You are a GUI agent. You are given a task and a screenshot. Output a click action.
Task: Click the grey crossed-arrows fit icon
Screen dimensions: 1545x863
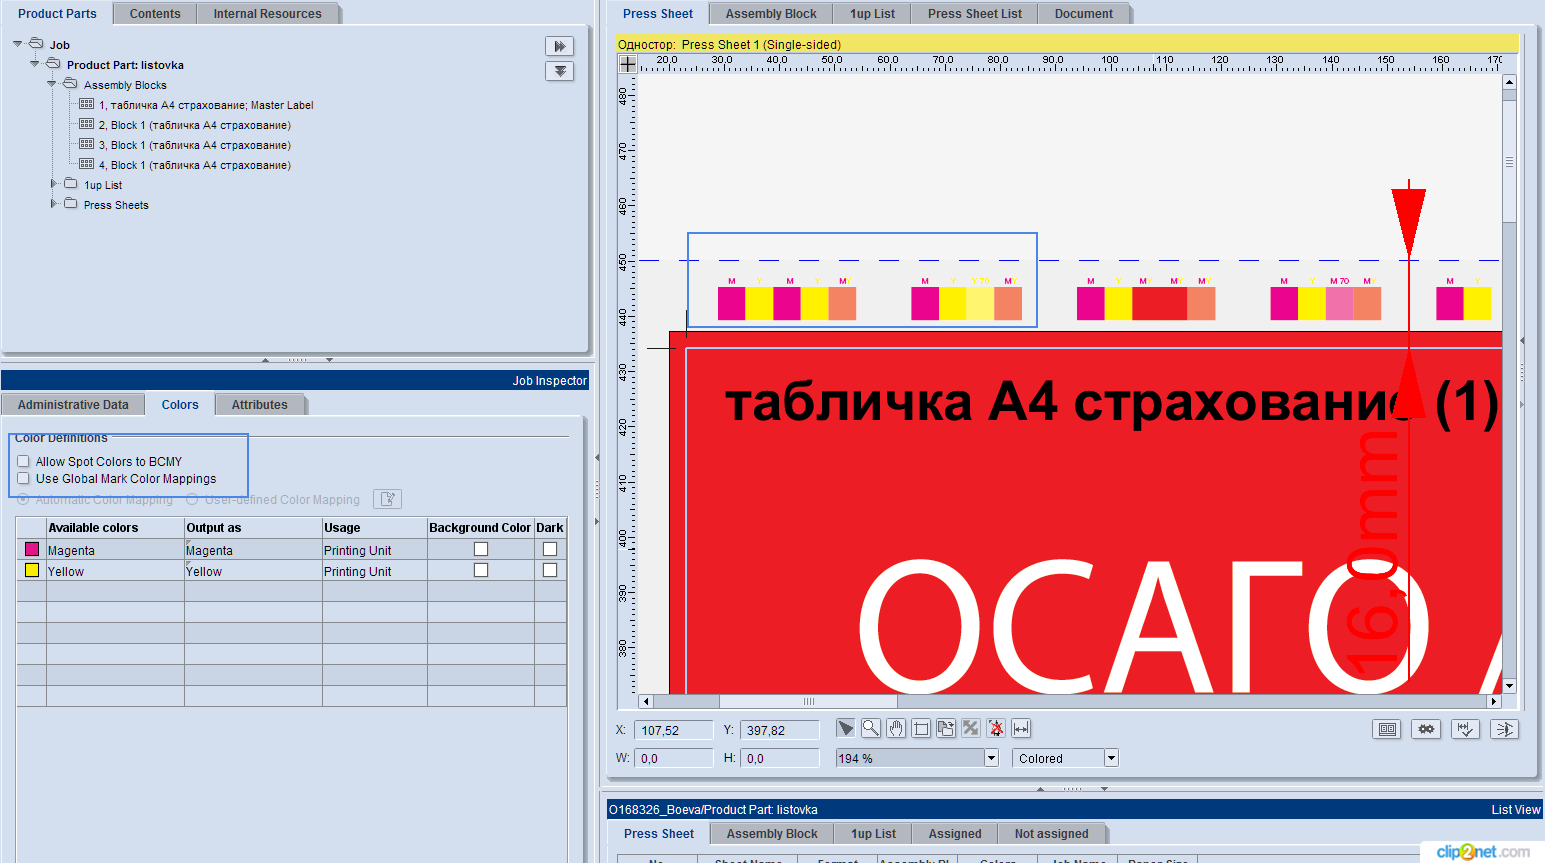[x=971, y=729]
